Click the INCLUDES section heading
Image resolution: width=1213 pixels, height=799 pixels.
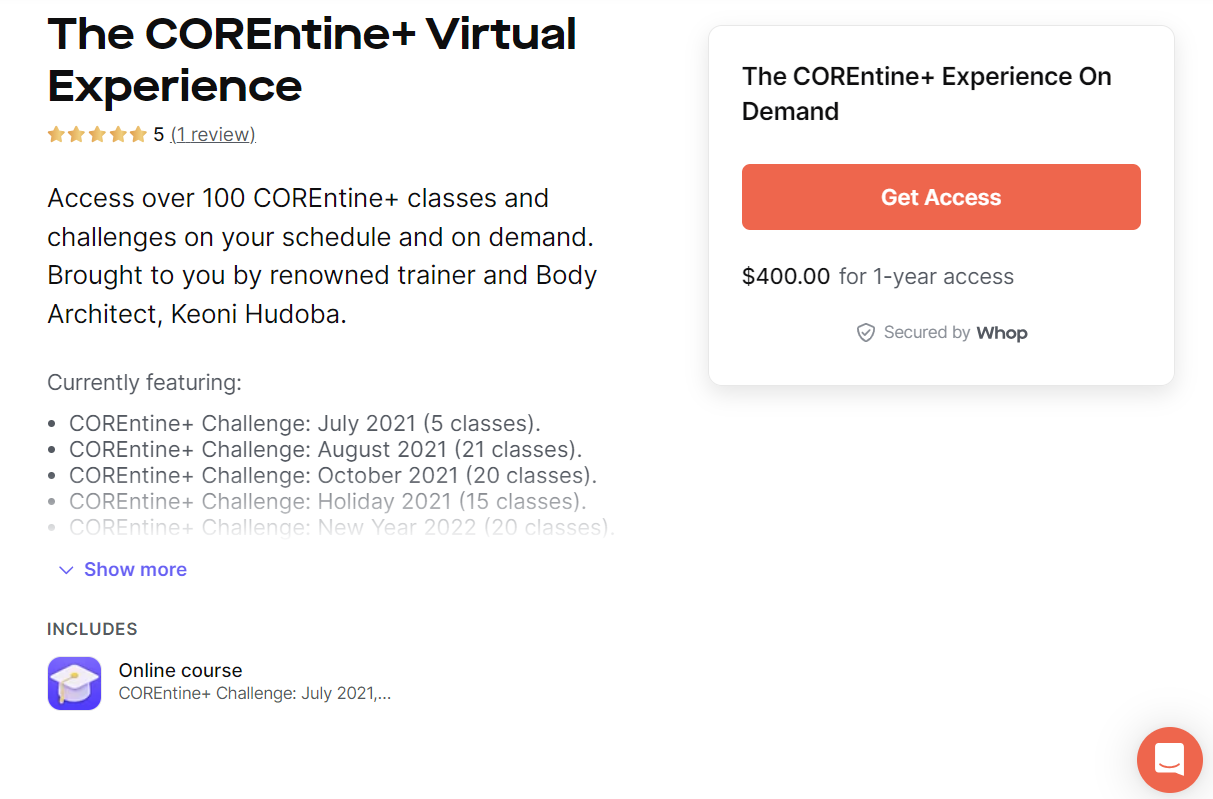coord(92,629)
